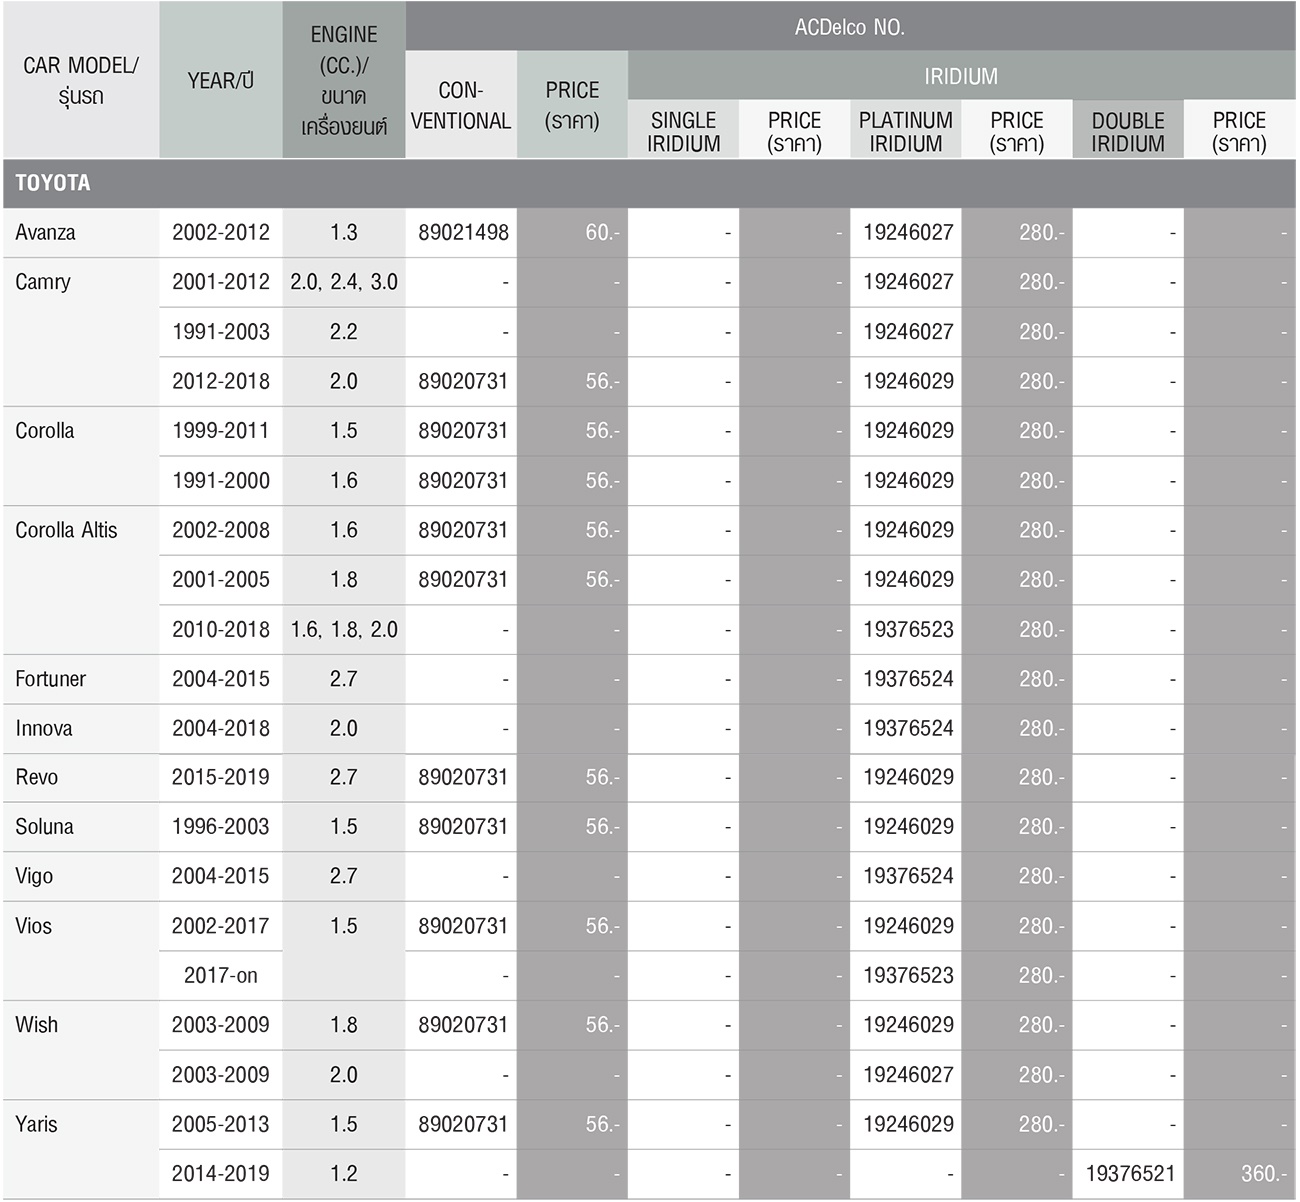Click the SINGLE IRIDIUM column header
The height and width of the screenshot is (1202, 1300).
684,131
